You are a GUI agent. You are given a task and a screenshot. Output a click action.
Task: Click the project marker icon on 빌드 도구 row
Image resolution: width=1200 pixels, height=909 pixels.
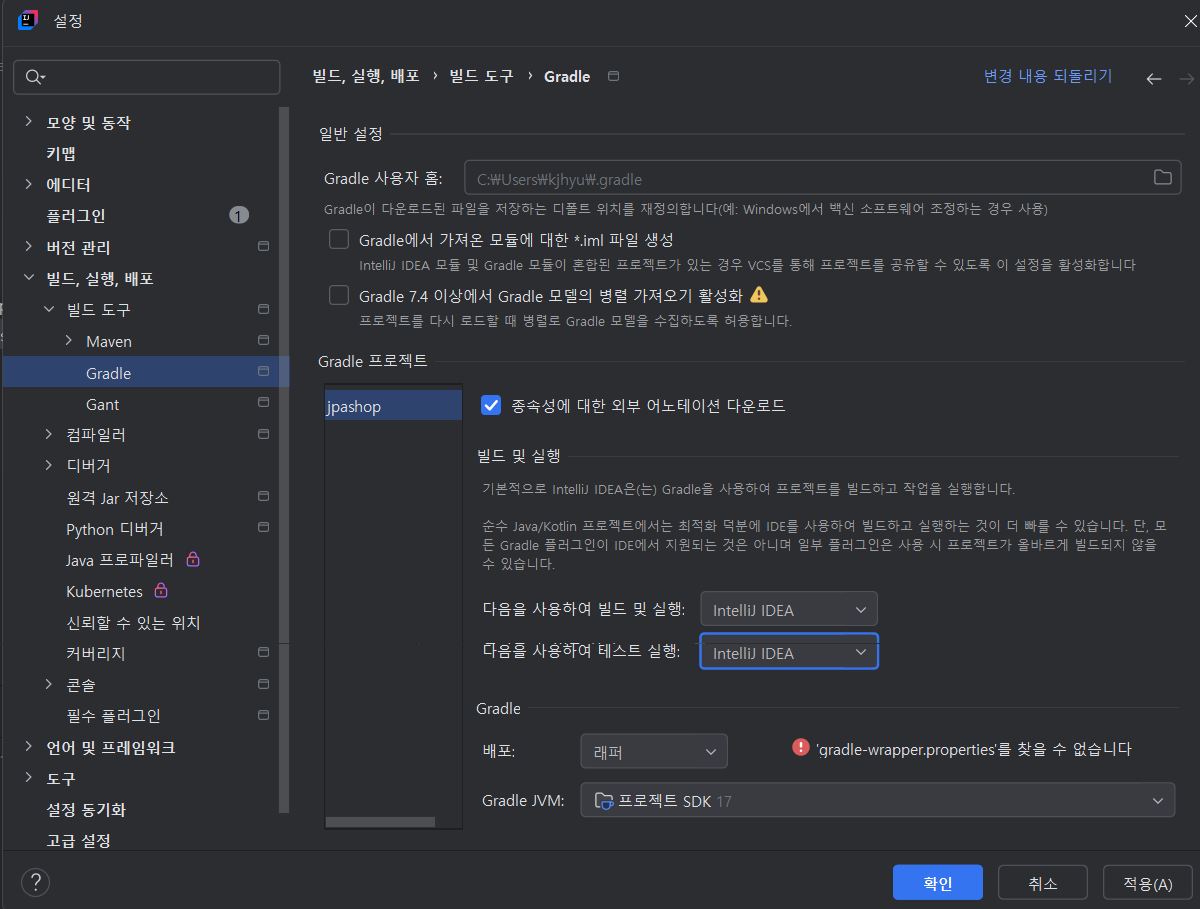[x=263, y=309]
